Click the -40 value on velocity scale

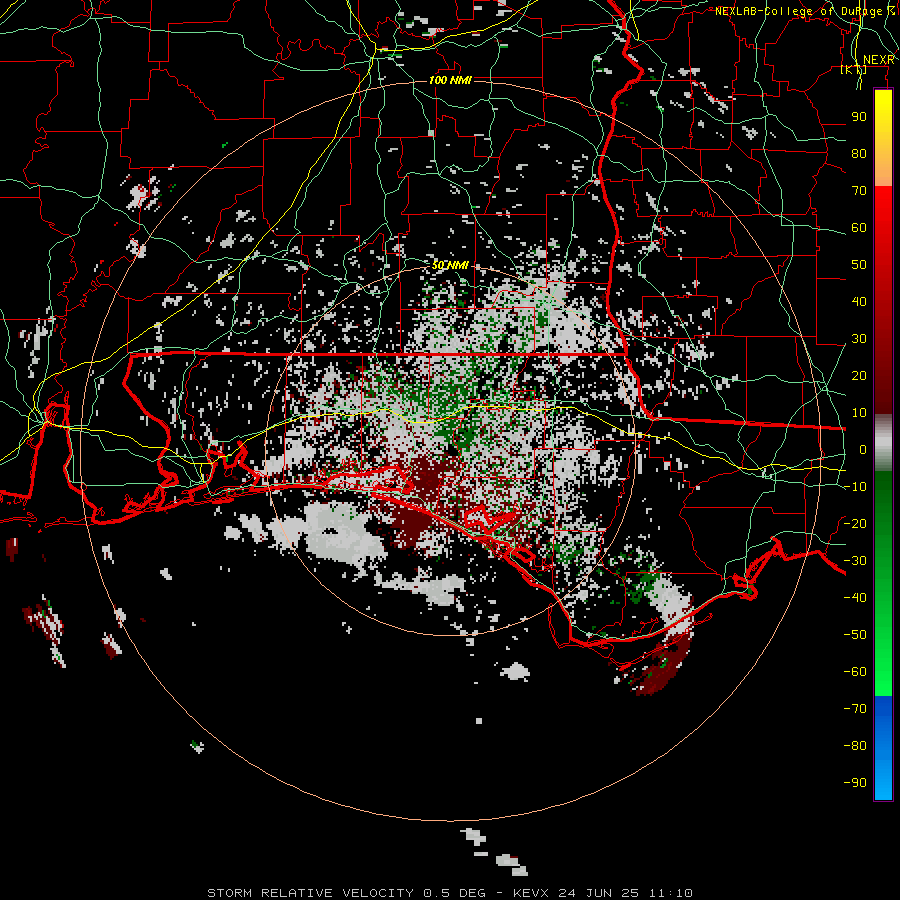(855, 598)
